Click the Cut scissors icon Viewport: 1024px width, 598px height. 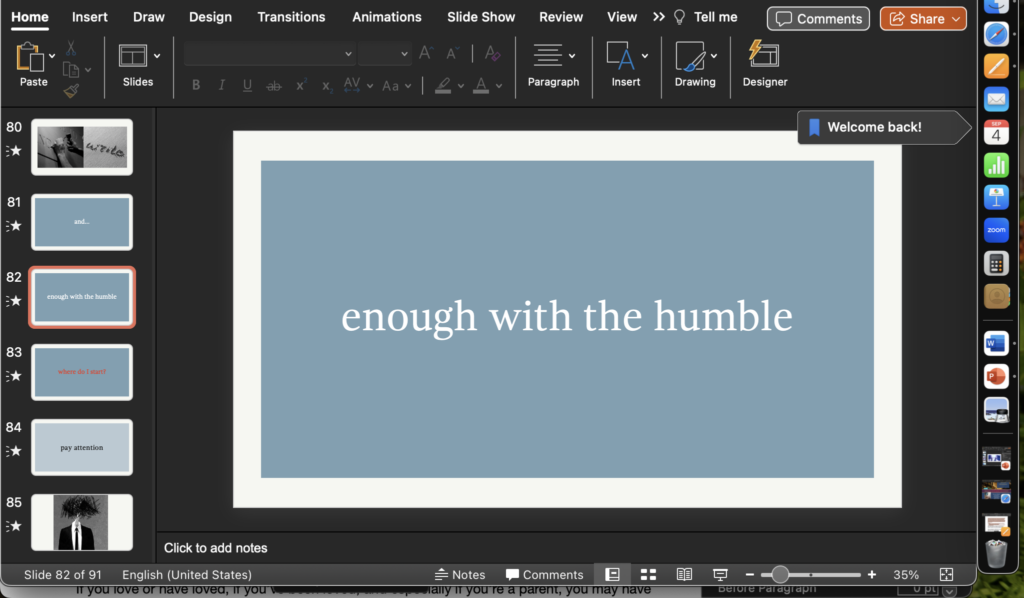pos(71,48)
